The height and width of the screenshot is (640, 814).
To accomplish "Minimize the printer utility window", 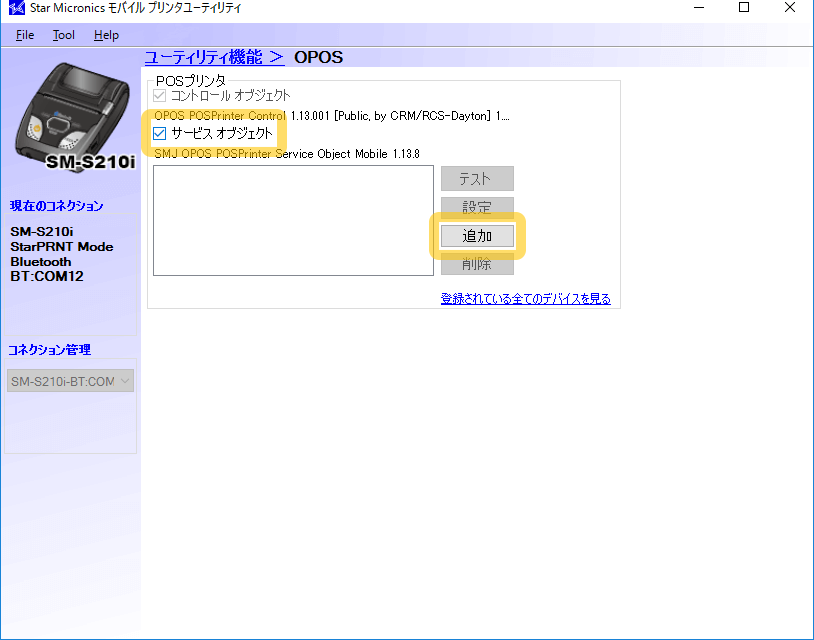I will (x=698, y=9).
